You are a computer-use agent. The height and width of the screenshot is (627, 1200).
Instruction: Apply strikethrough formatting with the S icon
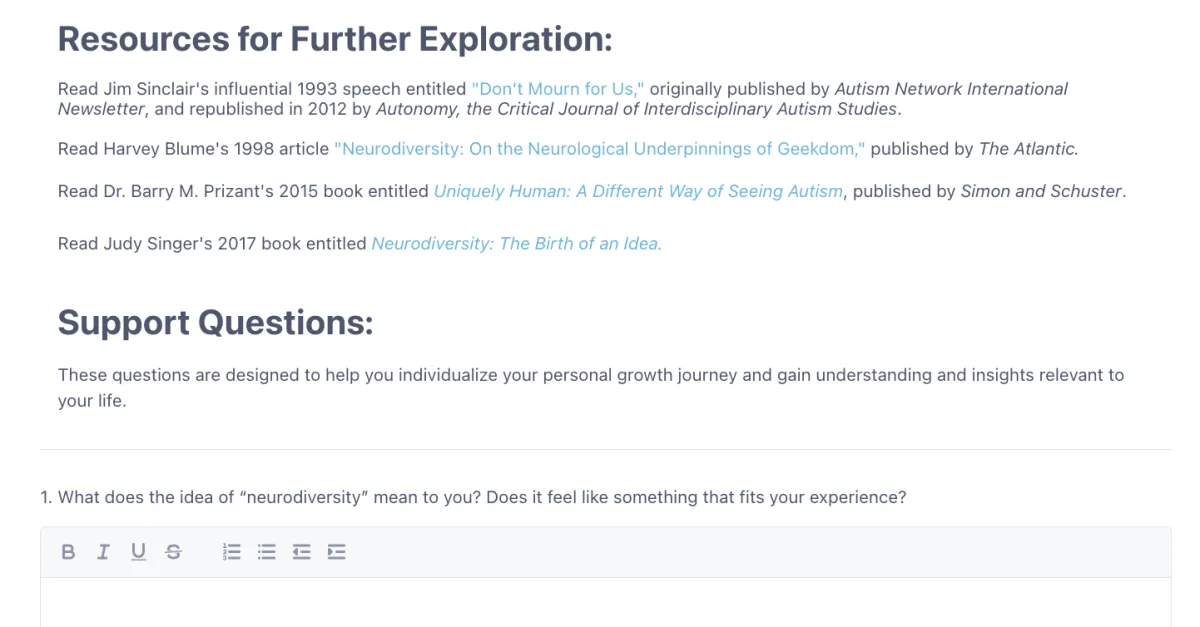pyautogui.click(x=173, y=551)
